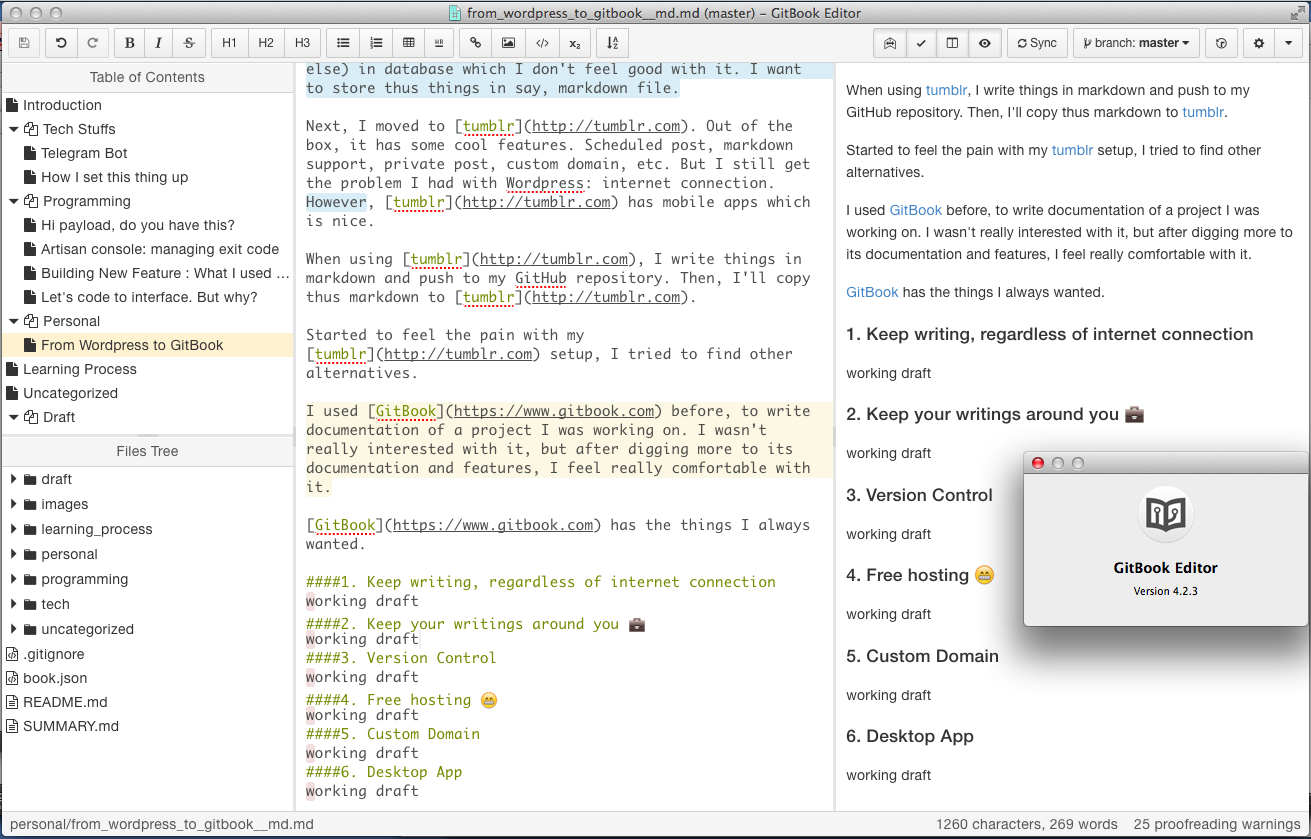Open 'How I set this thing up'
Viewport: 1311px width, 839px height.
pyautogui.click(x=114, y=177)
